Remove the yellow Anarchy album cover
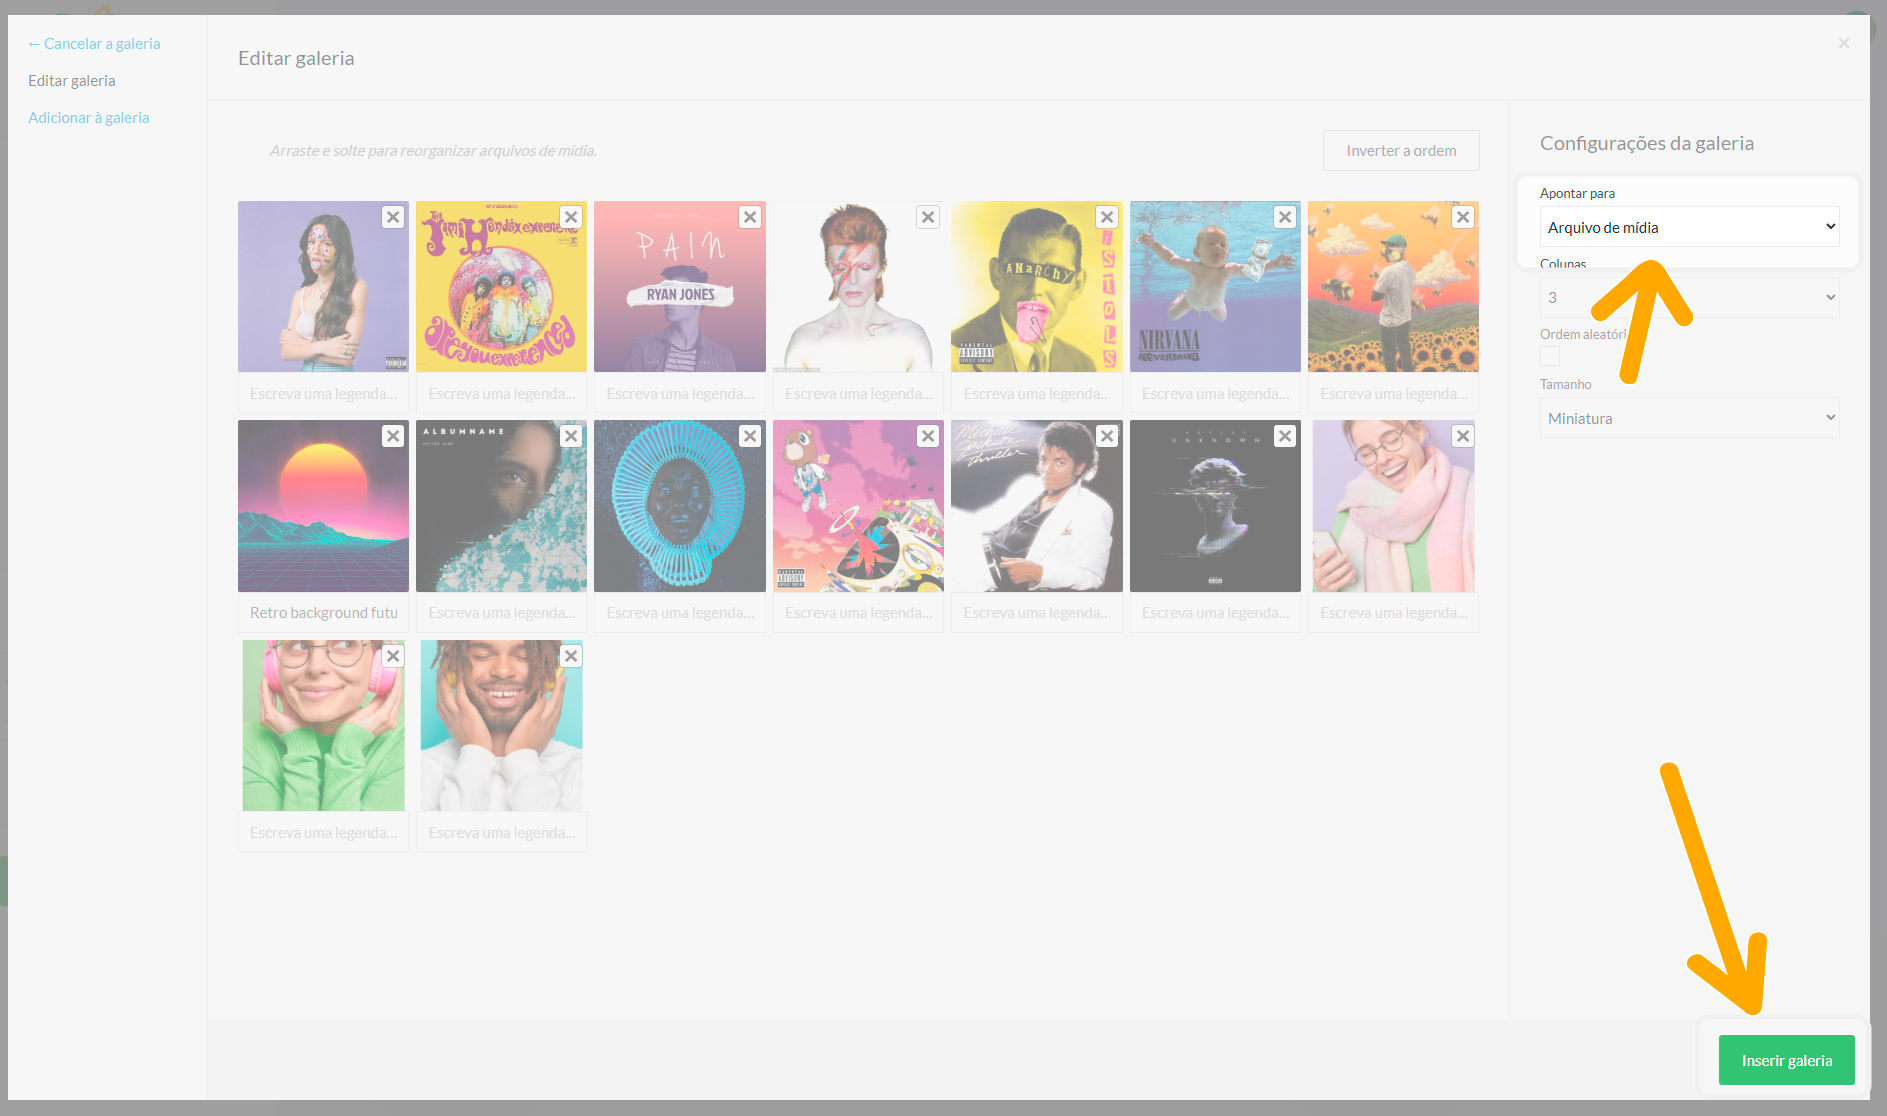 [x=1107, y=217]
